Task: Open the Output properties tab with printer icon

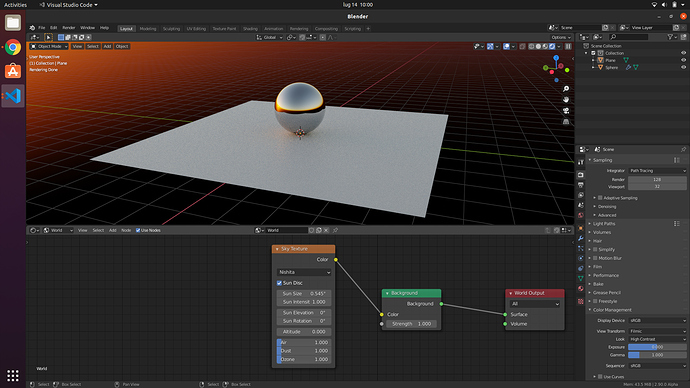Action: point(581,185)
